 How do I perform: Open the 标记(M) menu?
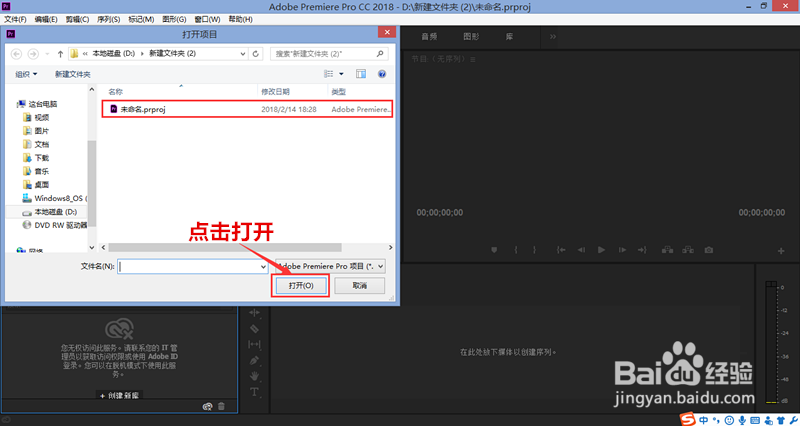(141, 19)
